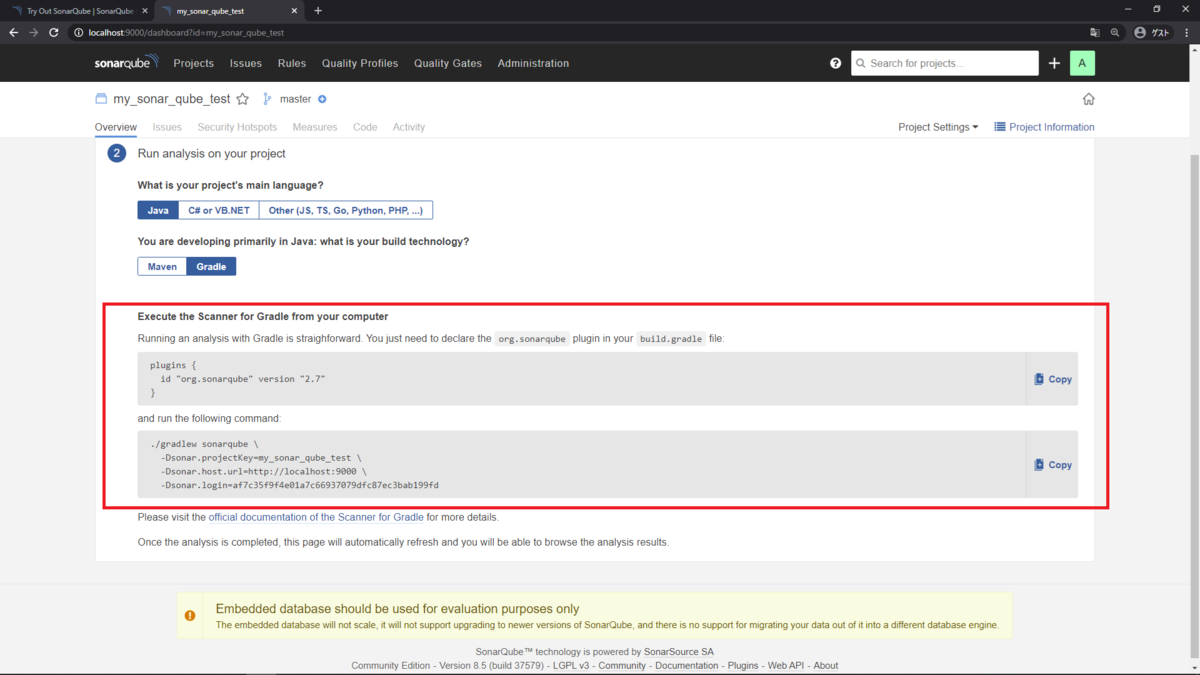The image size is (1200, 675).
Task: Click the home icon at top right
Action: (1089, 99)
